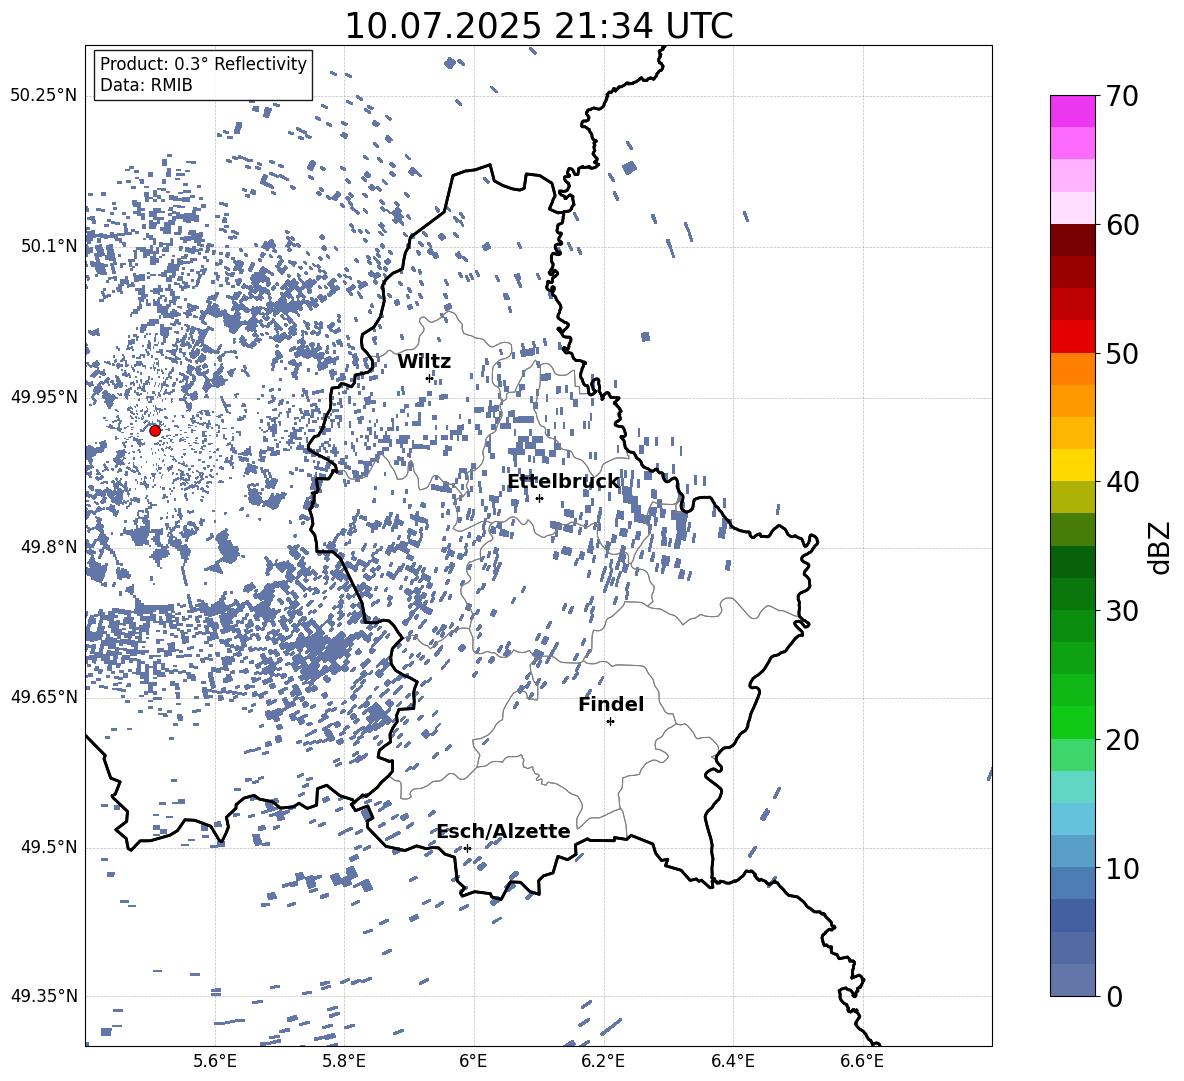The height and width of the screenshot is (1081, 1184).
Task: Click the title '10.07.2025 21:34 UTC'
Action: tap(538, 26)
